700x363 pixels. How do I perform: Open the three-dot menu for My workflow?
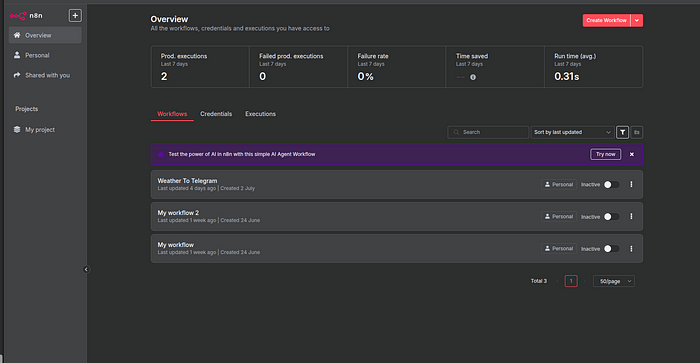tap(631, 249)
